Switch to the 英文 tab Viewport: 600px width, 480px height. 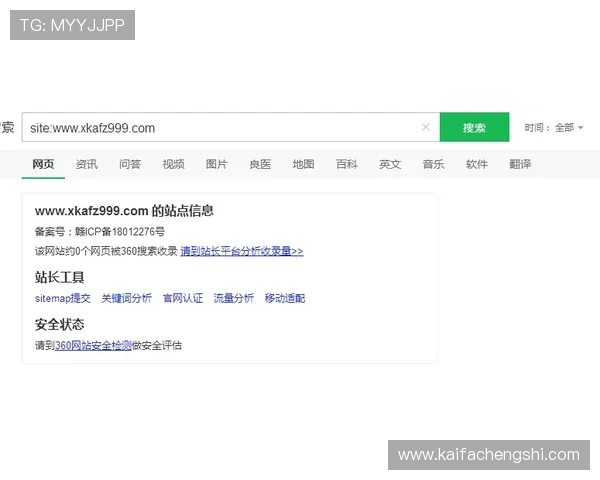click(390, 164)
